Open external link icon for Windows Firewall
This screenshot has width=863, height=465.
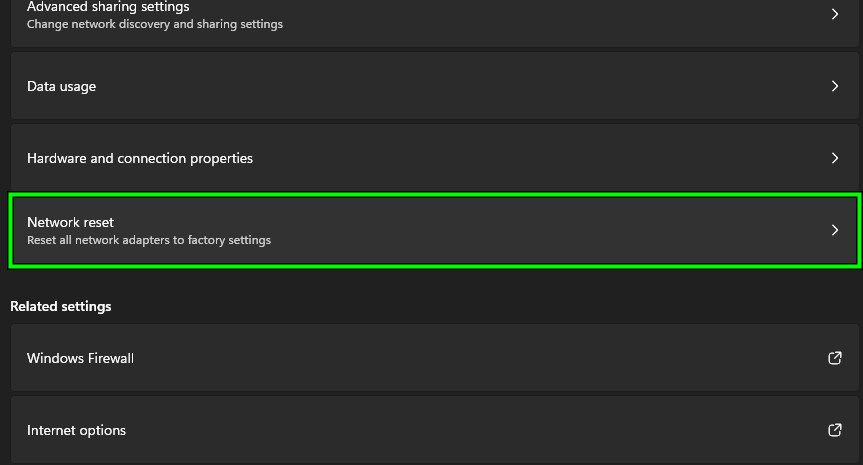coord(835,358)
